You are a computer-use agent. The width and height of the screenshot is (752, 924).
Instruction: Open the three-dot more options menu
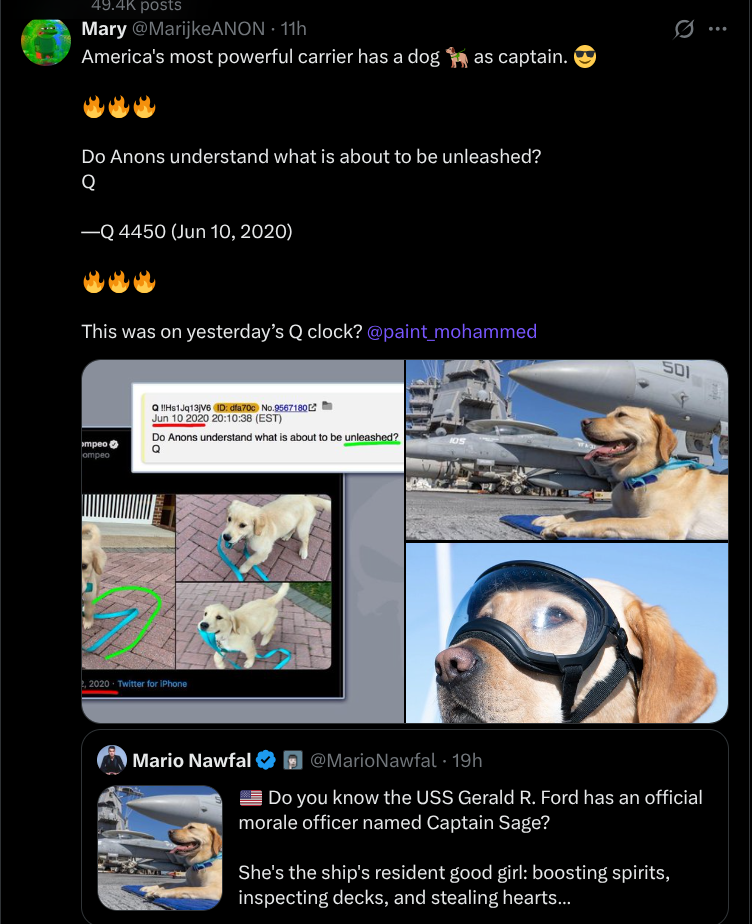[717, 28]
